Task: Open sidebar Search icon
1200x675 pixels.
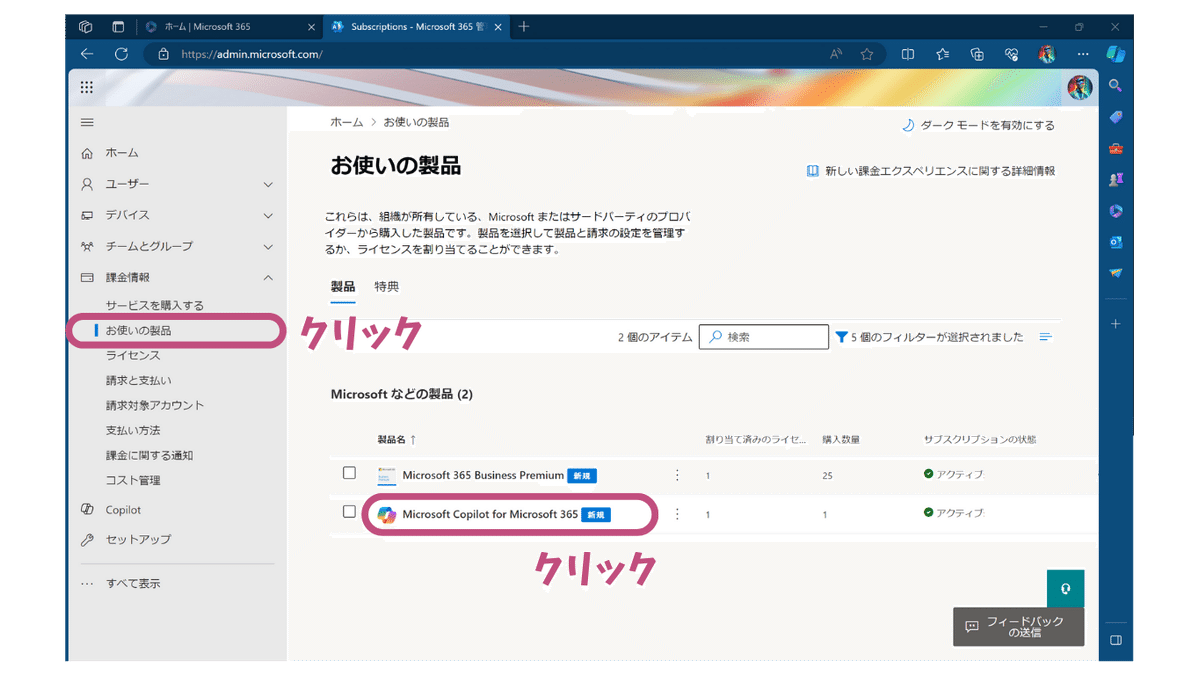Action: [x=1116, y=86]
